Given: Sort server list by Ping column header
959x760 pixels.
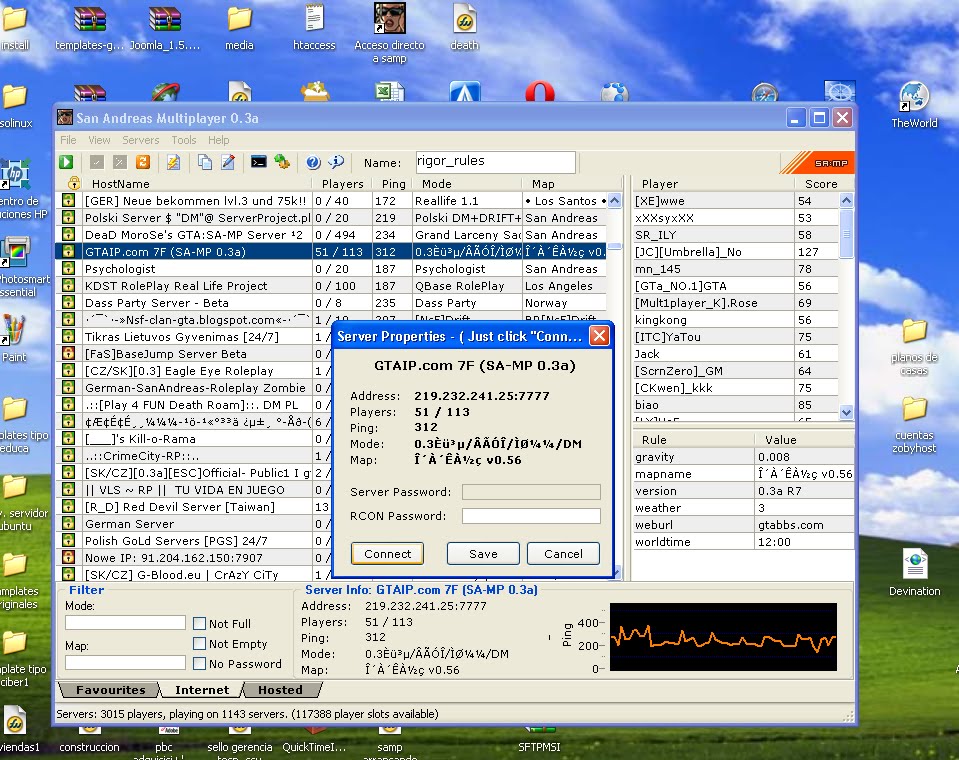Looking at the screenshot, I should click(x=392, y=184).
